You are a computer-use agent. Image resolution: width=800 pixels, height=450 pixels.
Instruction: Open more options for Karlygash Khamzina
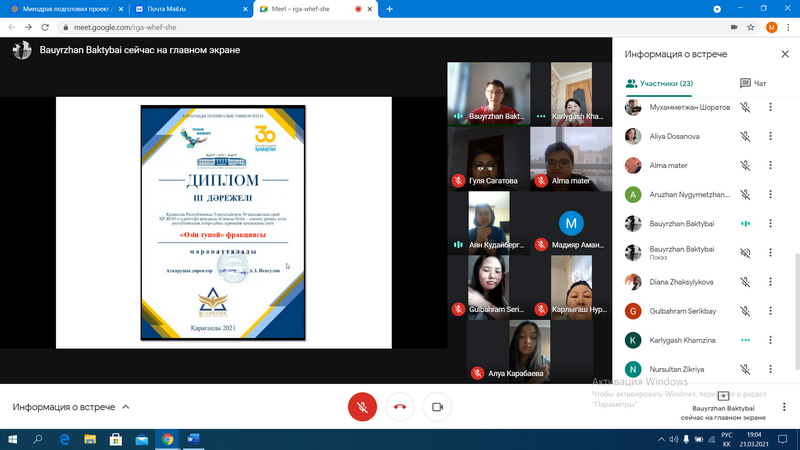(770, 340)
